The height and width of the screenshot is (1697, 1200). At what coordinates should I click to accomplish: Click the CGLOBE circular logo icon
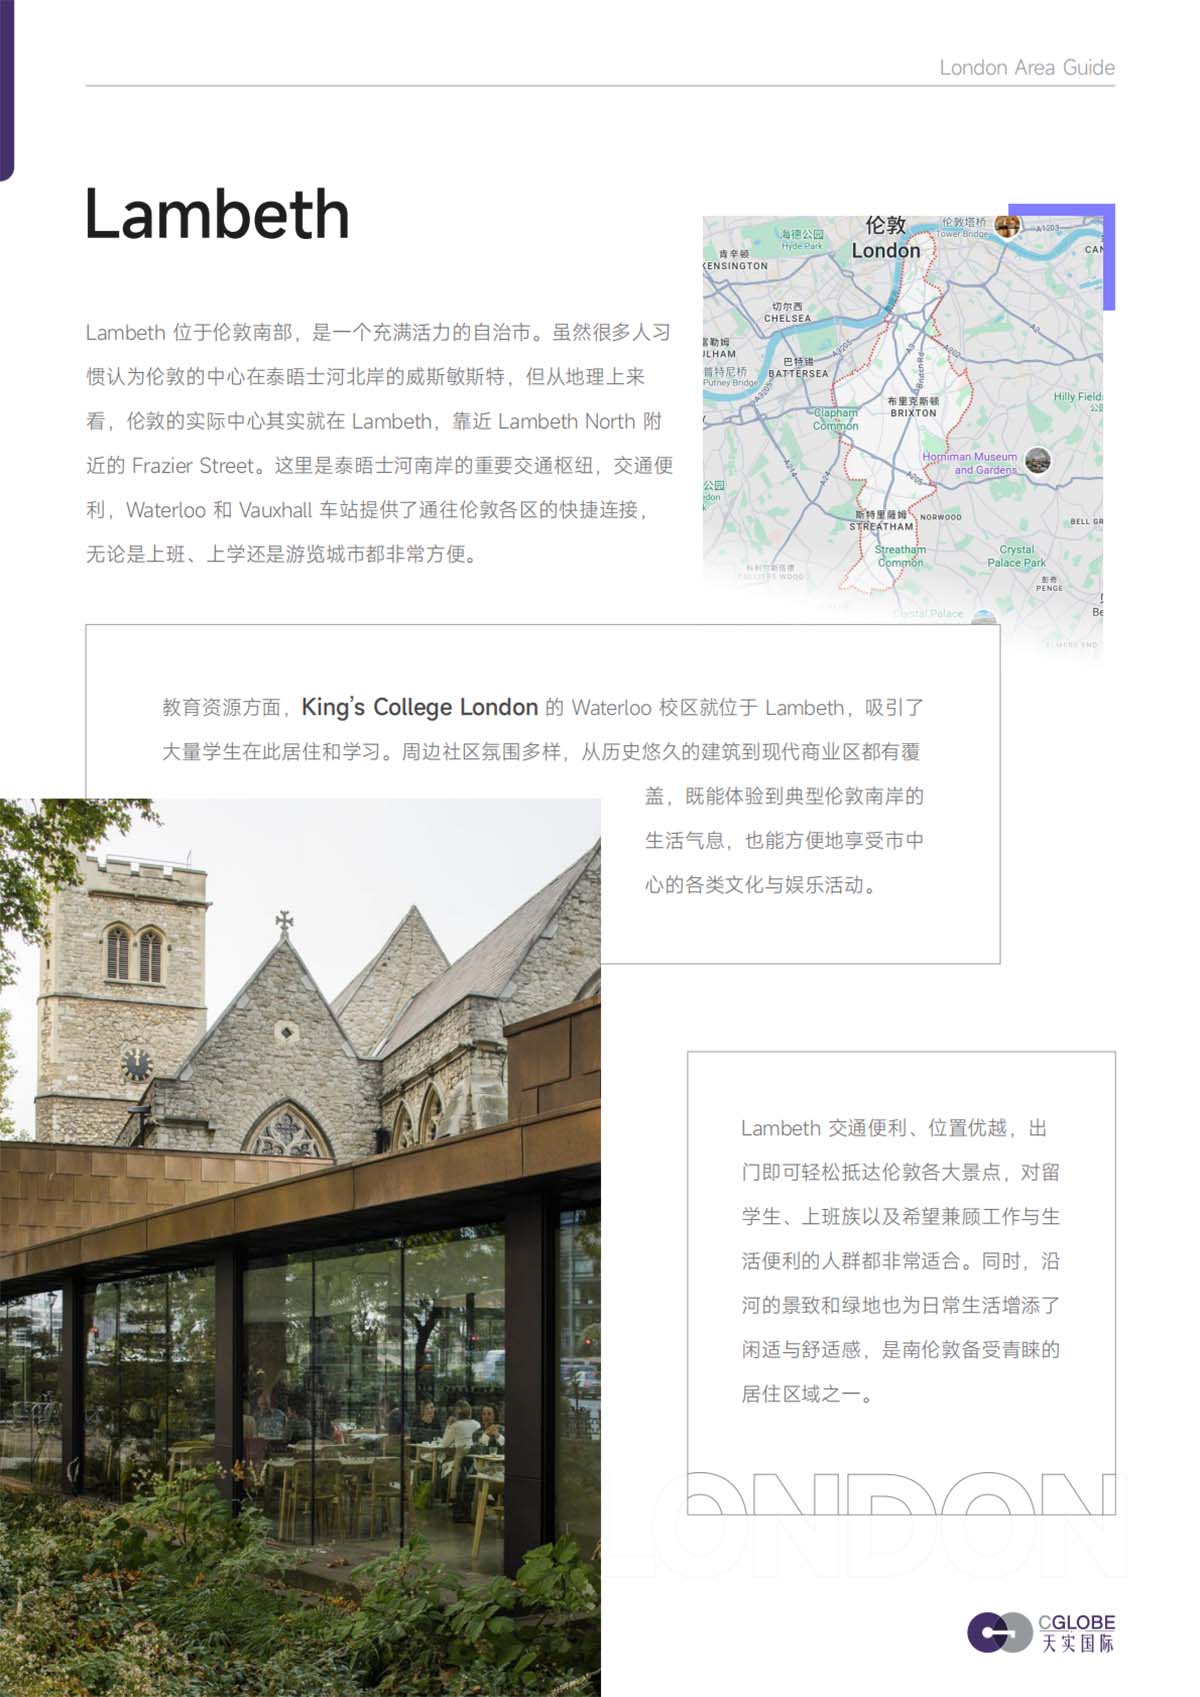pyautogui.click(x=997, y=1632)
